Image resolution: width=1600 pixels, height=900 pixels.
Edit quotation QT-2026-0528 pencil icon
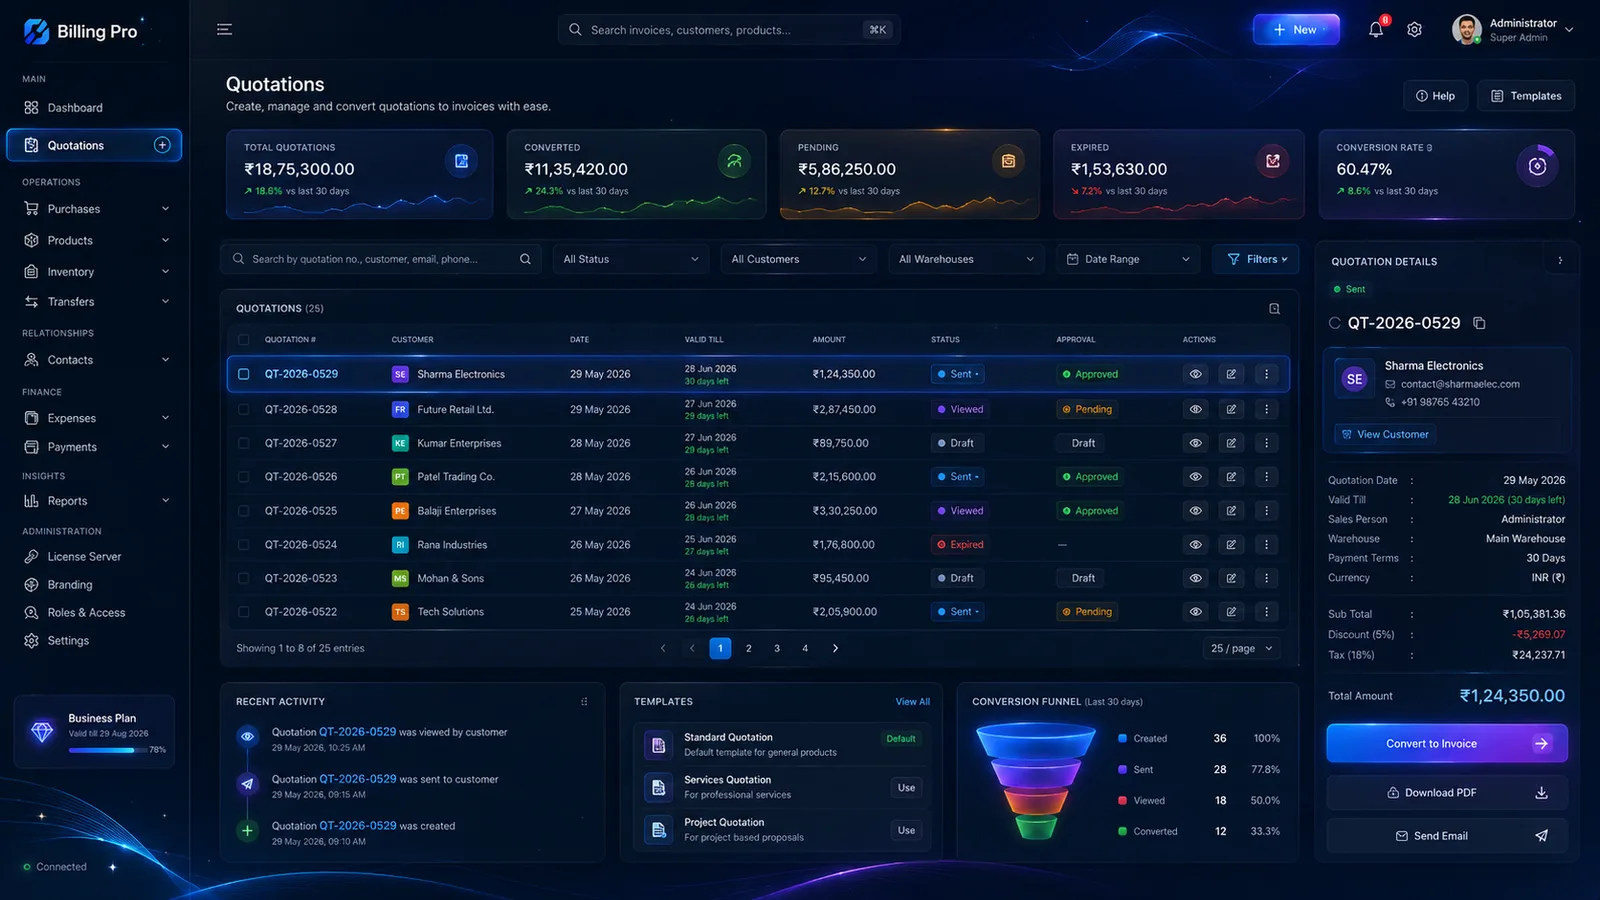click(1231, 409)
